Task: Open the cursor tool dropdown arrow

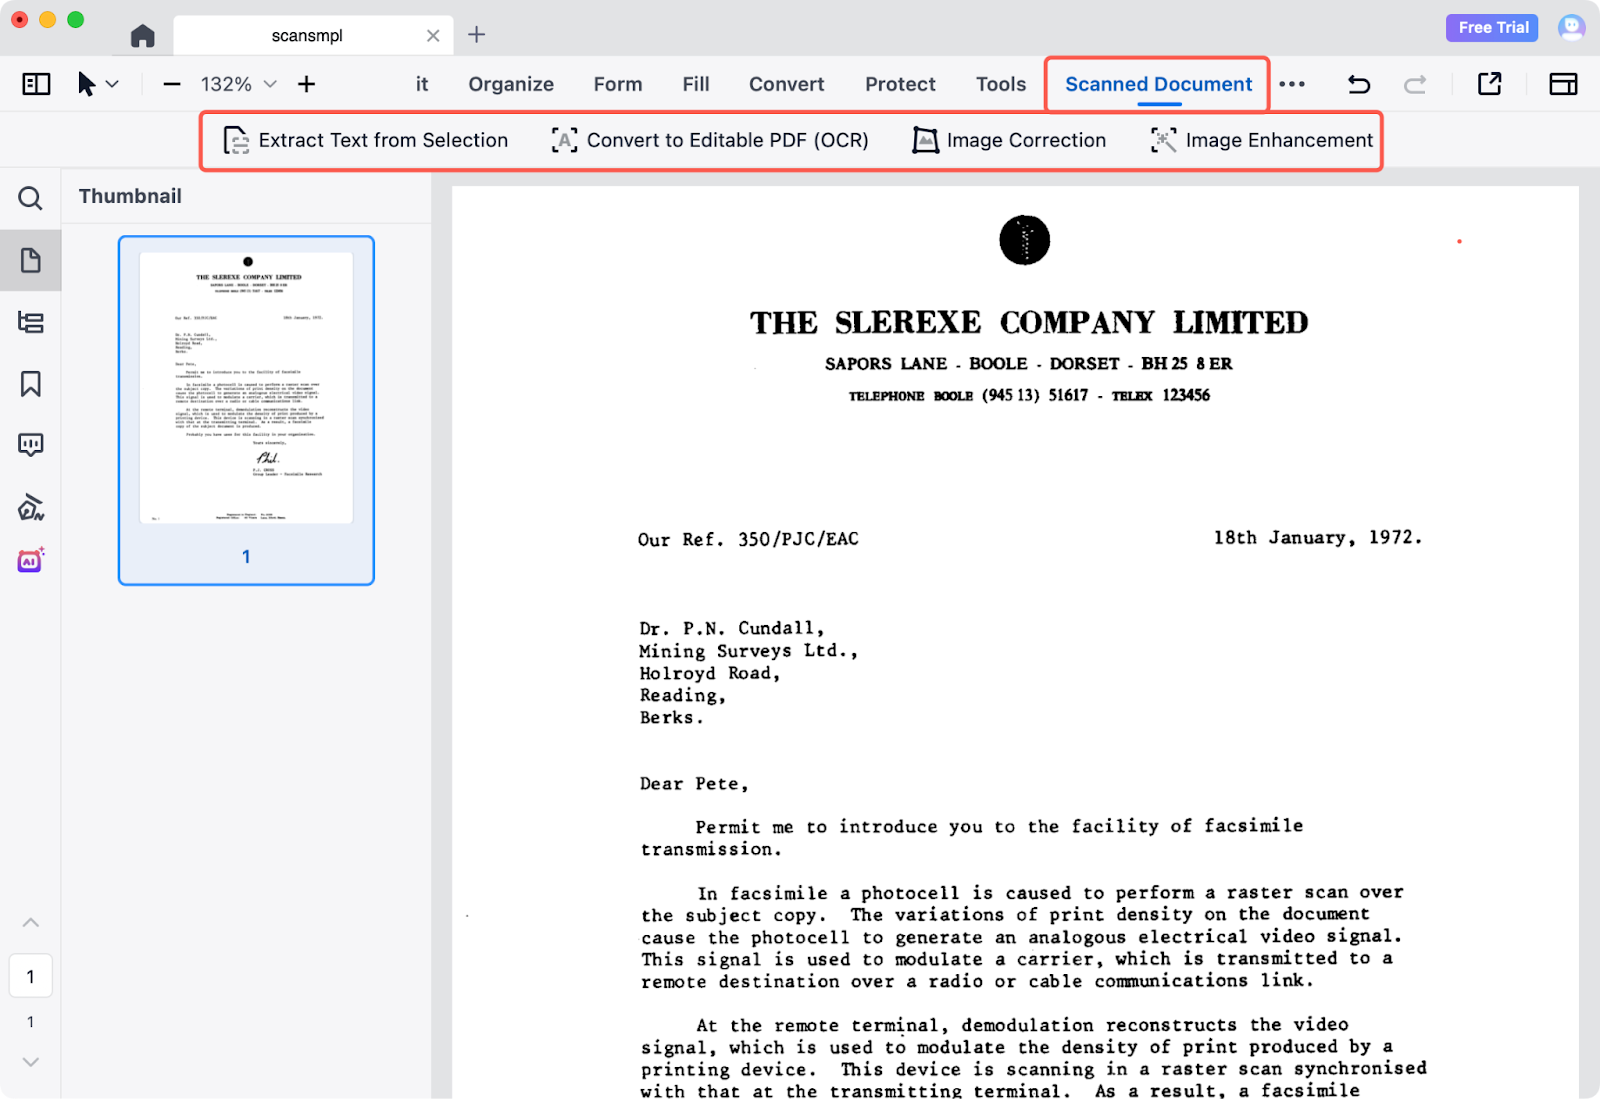Action: 112,84
